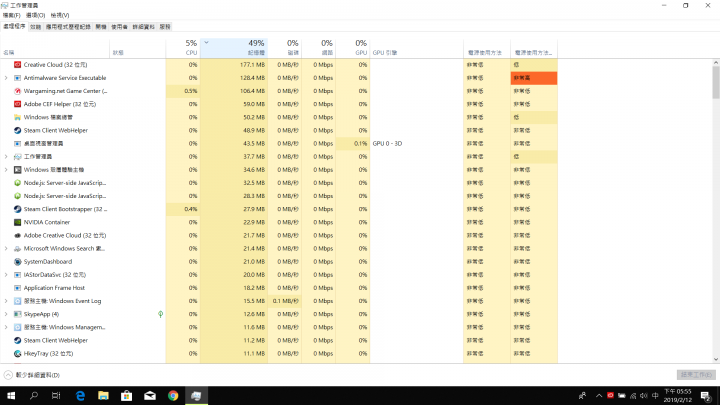Click the Antimalware Service Executable icon
Screen dimensions: 720x405
[17, 78]
